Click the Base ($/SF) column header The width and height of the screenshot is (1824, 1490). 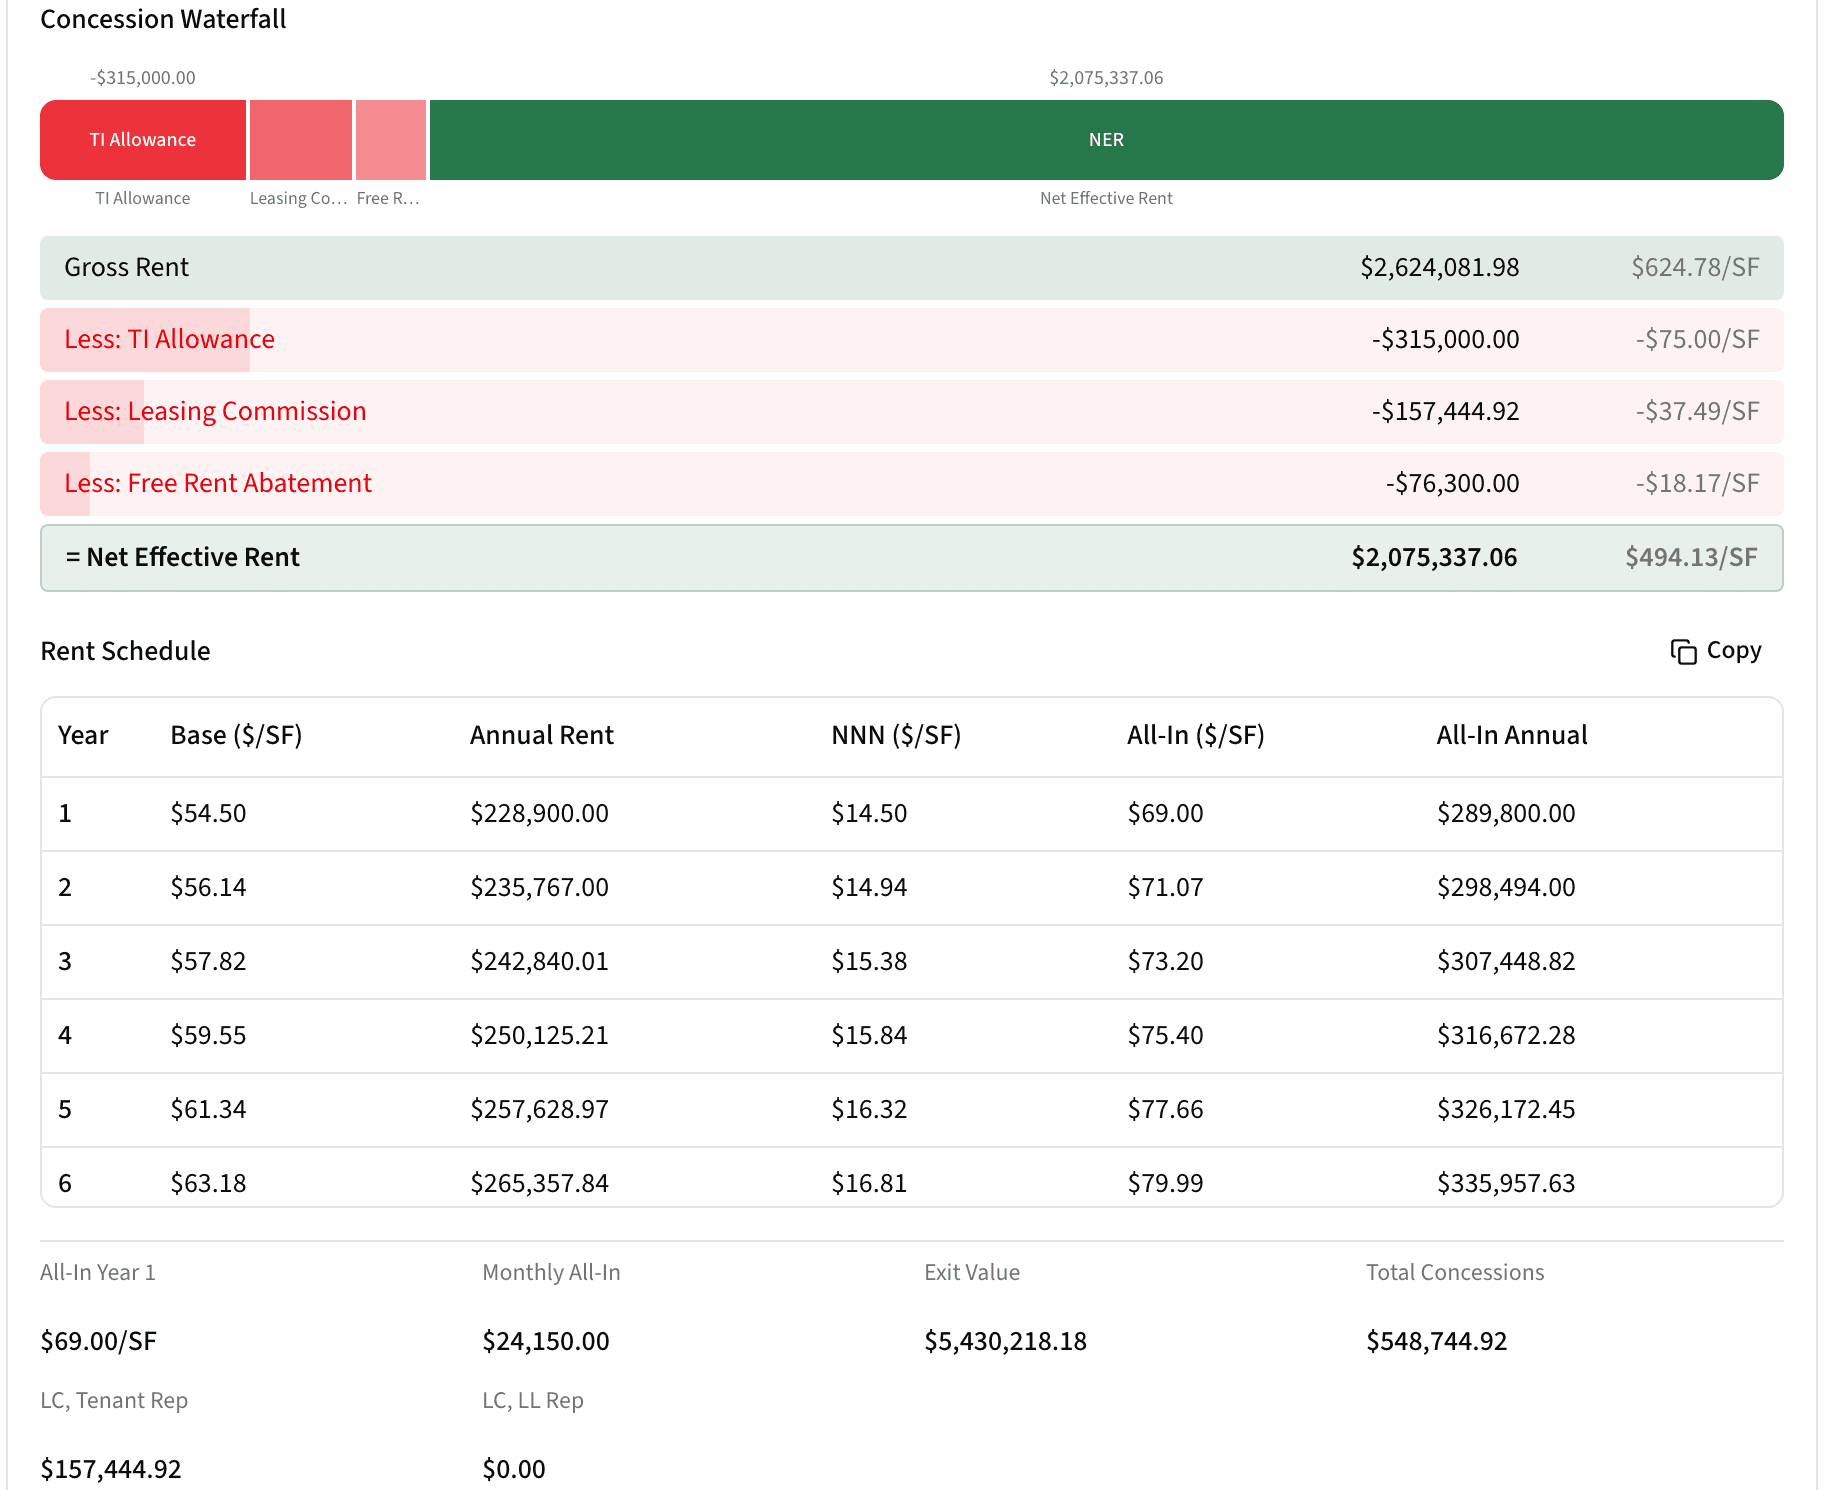coord(236,736)
